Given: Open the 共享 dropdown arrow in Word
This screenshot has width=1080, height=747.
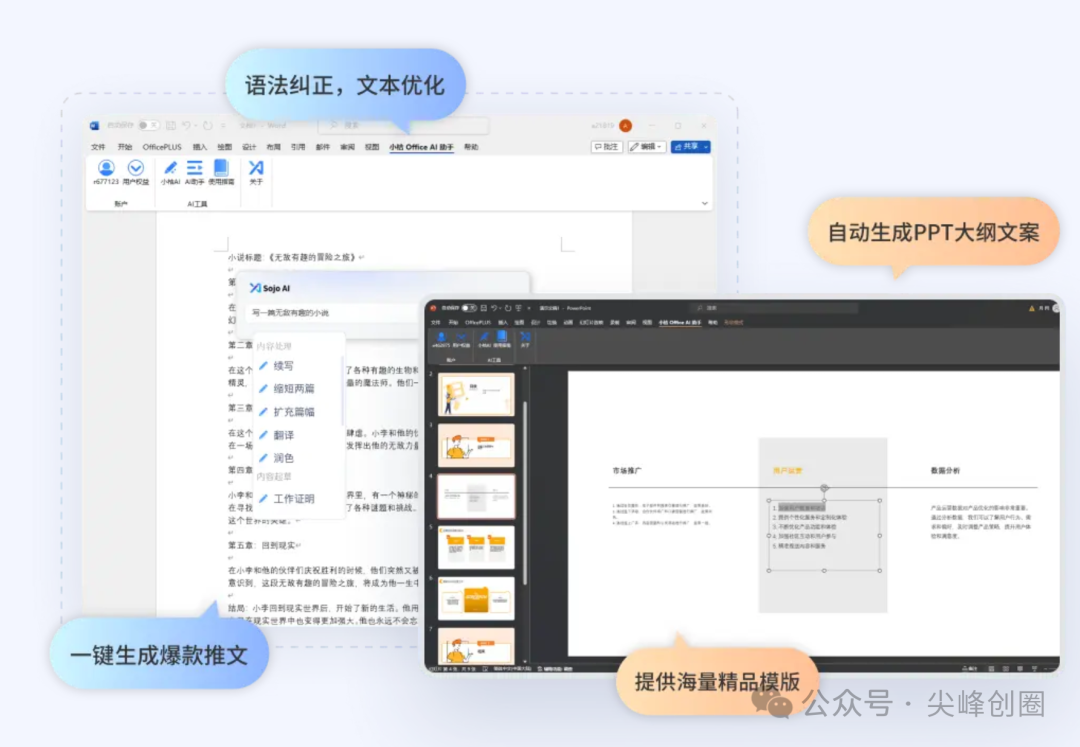Looking at the screenshot, I should coord(706,147).
